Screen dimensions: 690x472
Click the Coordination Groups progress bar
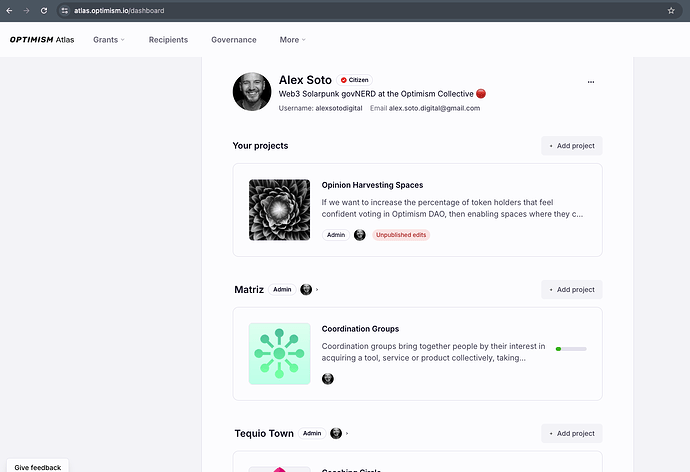point(571,349)
